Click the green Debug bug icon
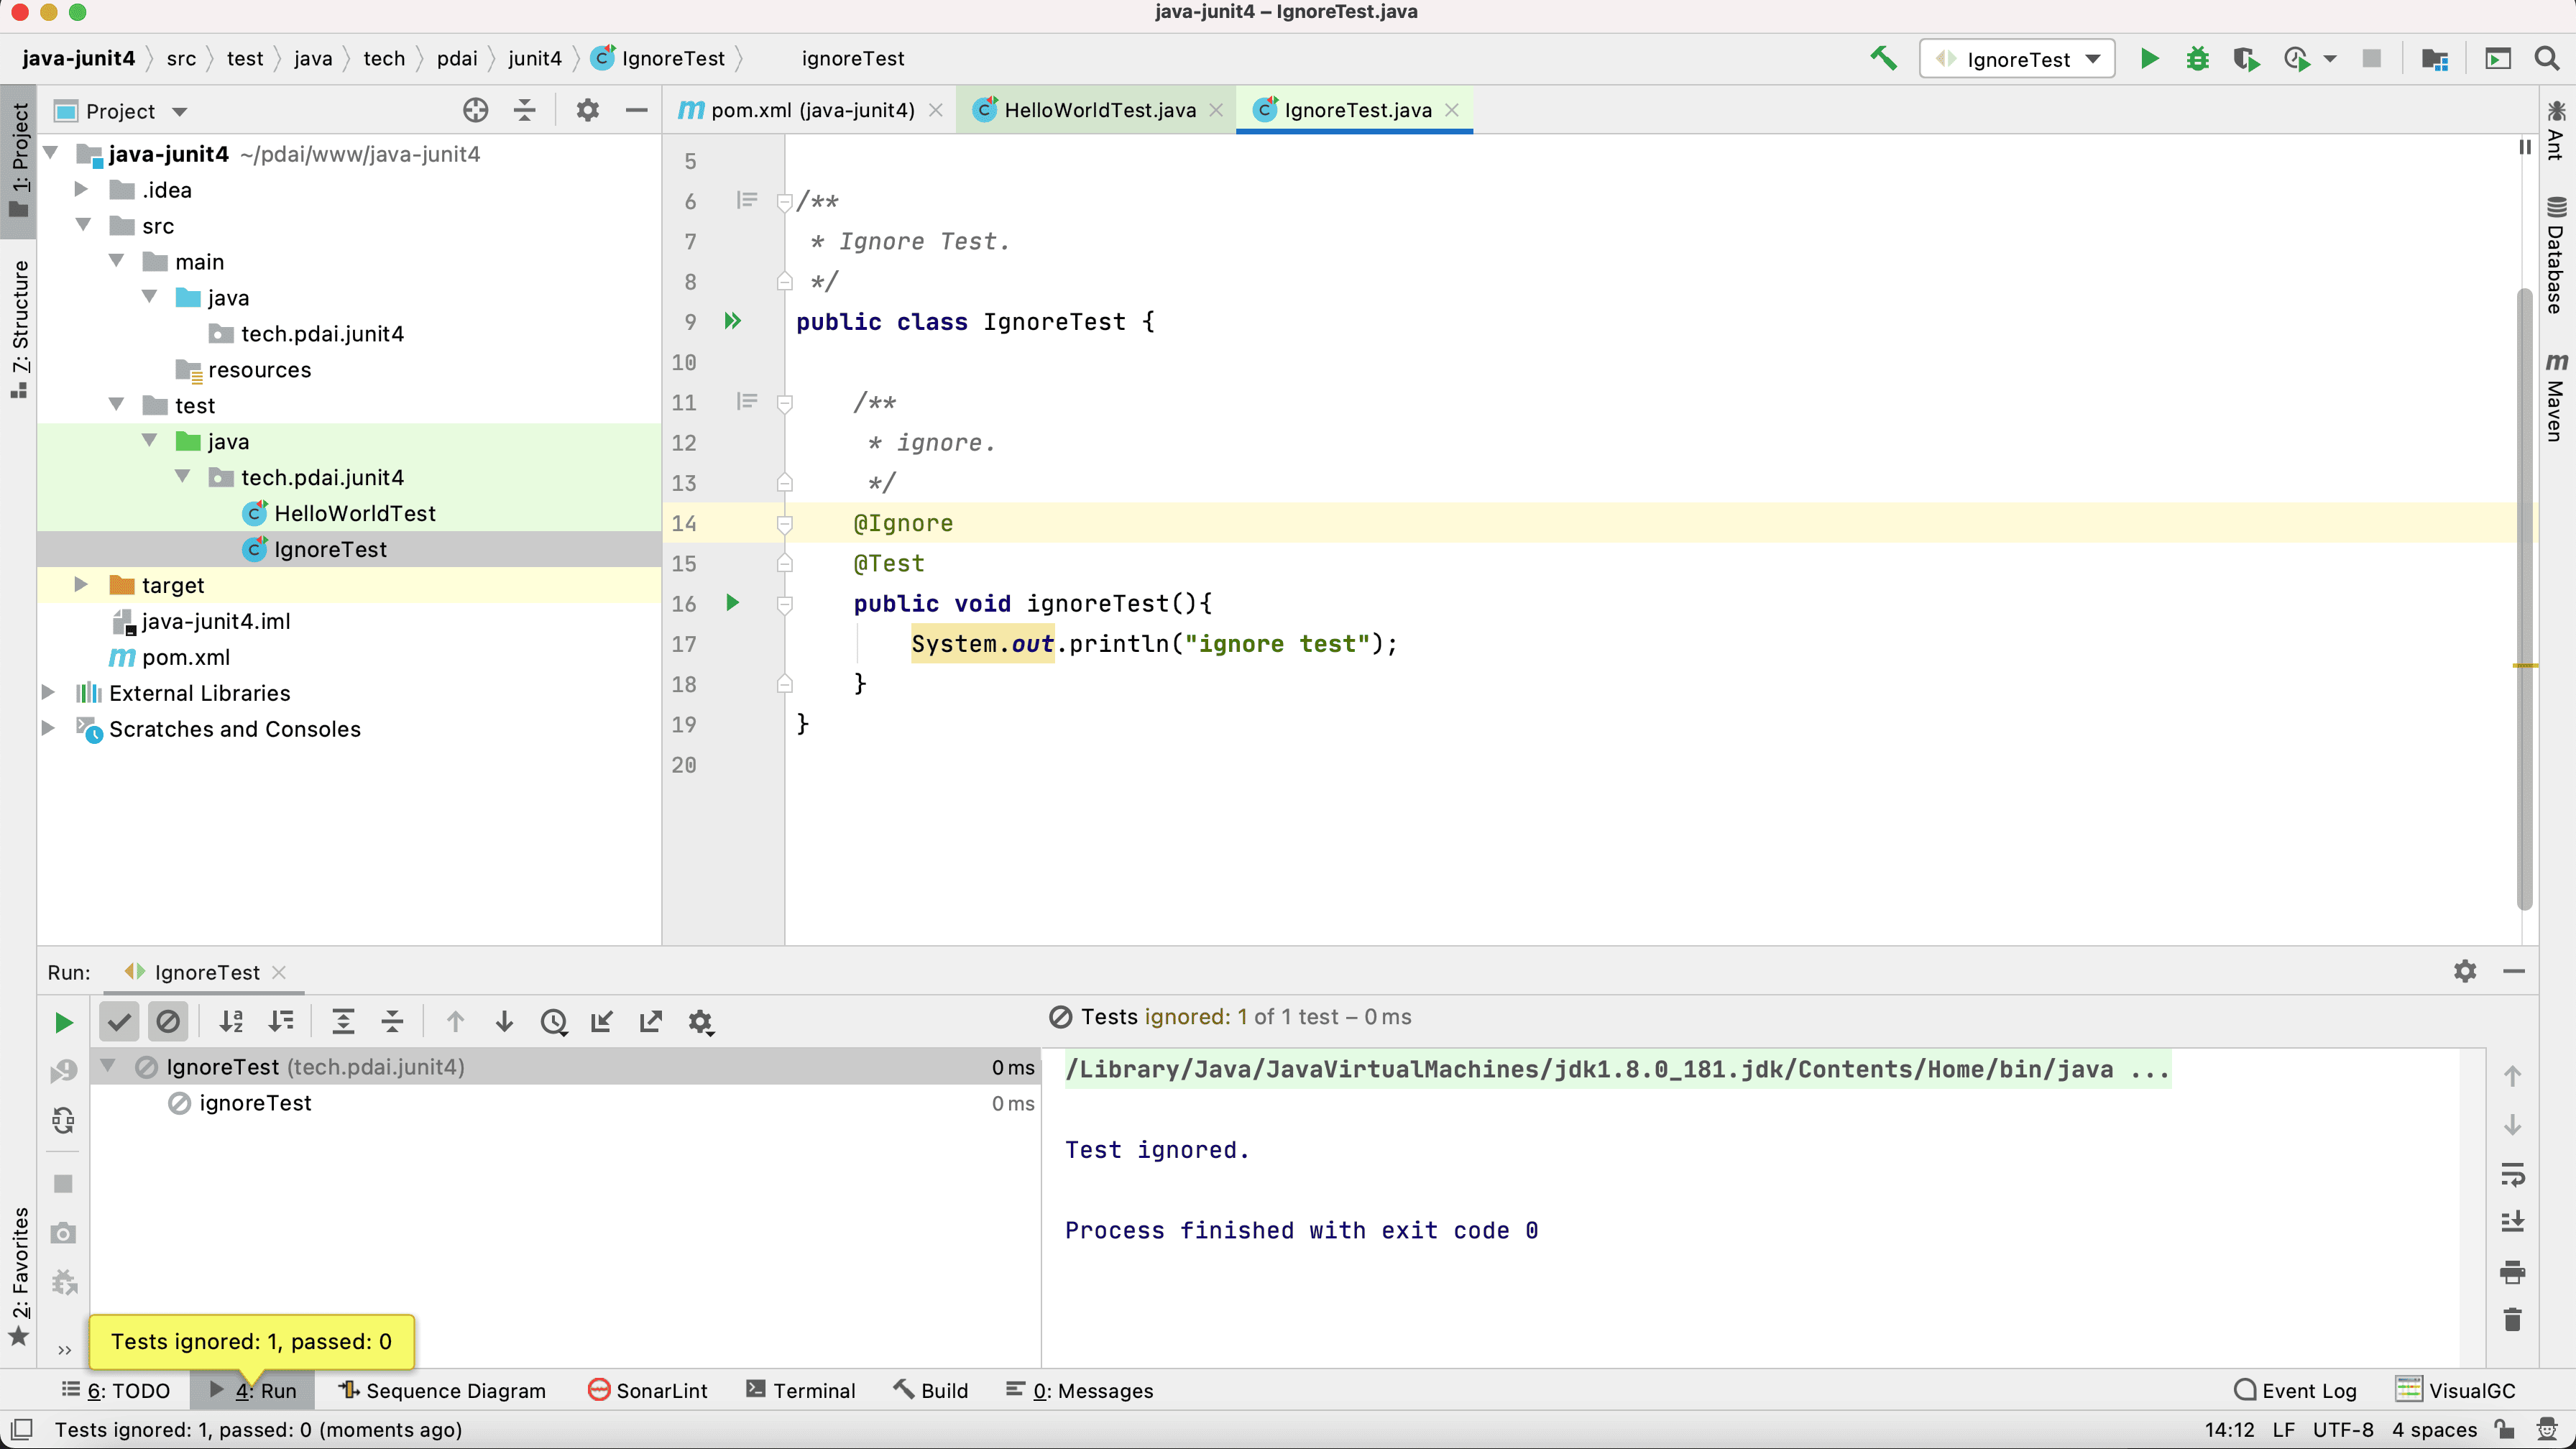 tap(2197, 59)
